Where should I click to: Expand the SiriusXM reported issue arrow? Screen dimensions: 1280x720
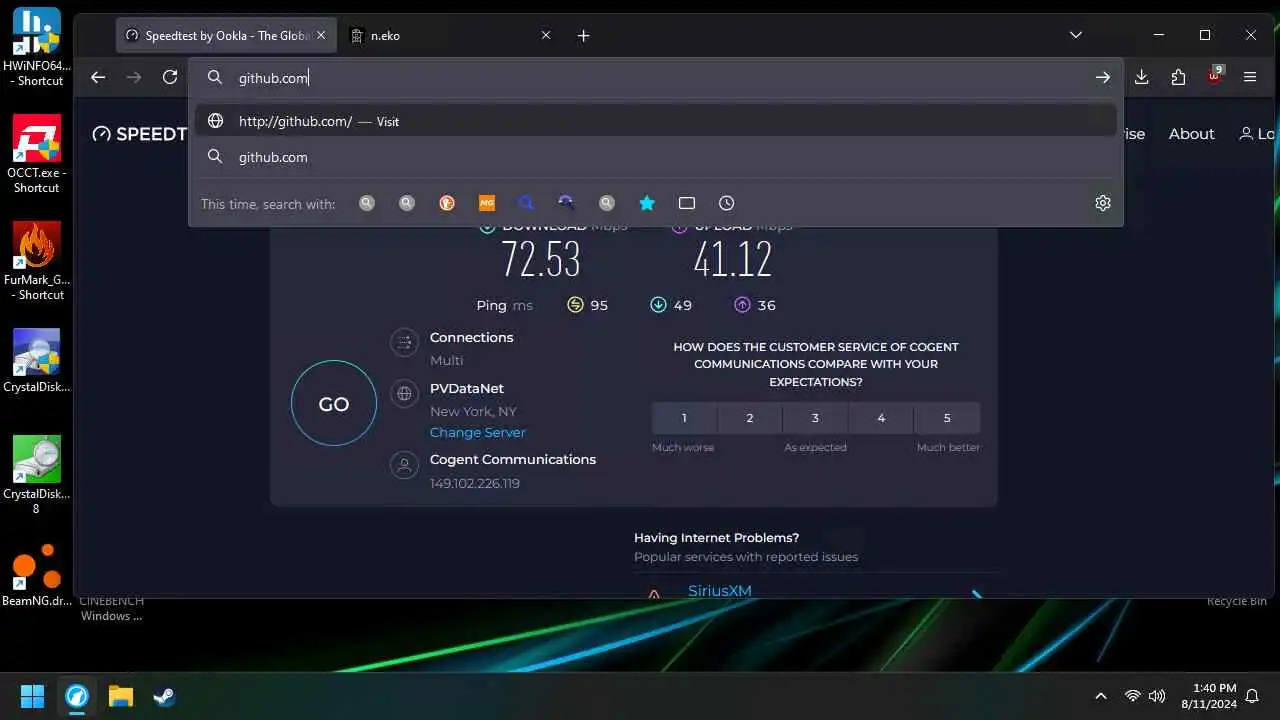(x=977, y=594)
